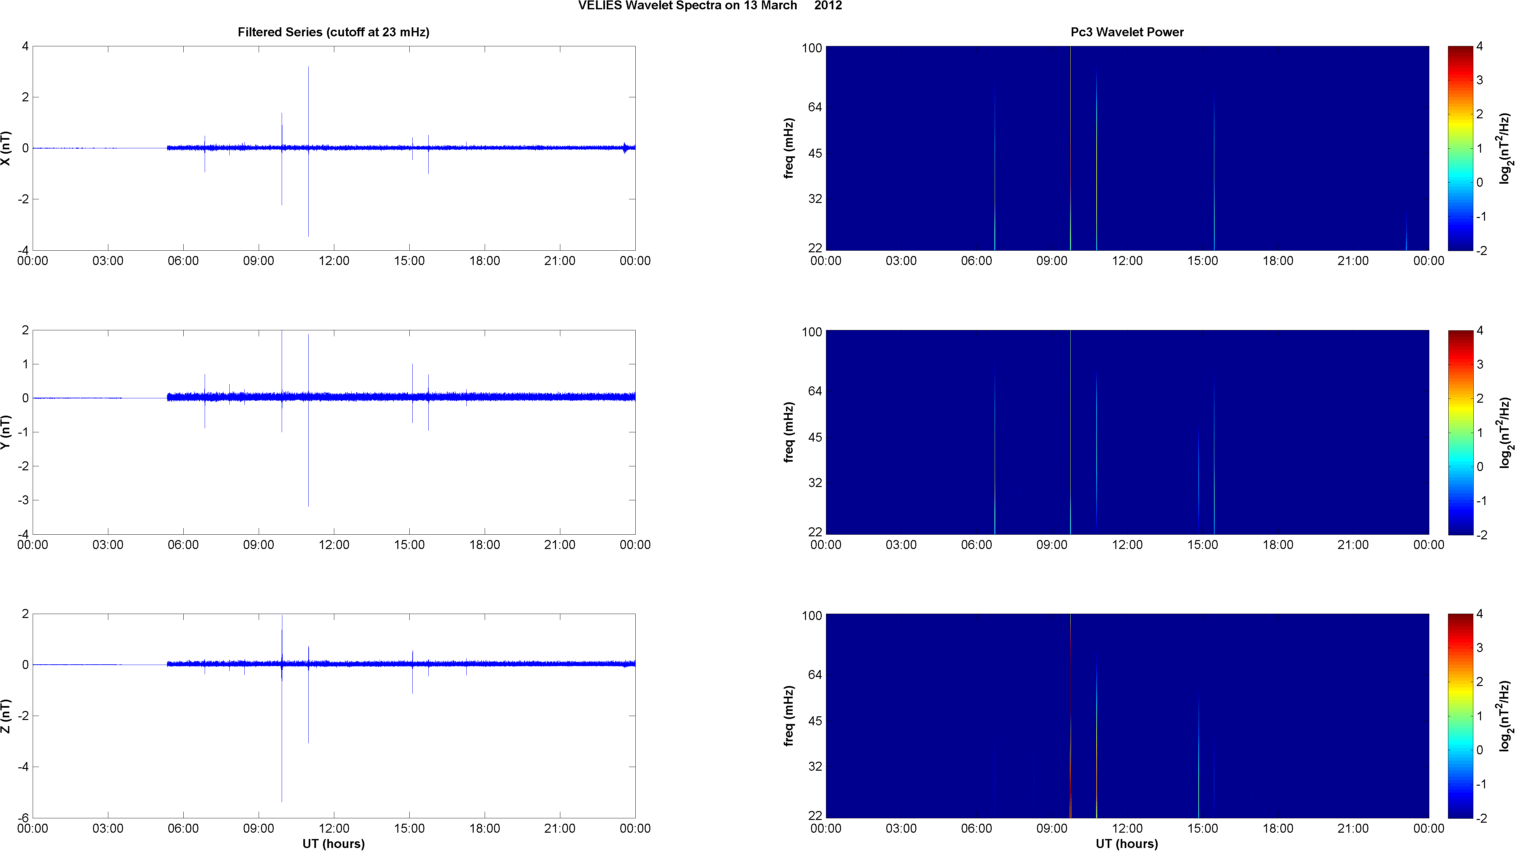The width and height of the screenshot is (1515, 851).
Task: Click the 'Z (nT)' axis label
Action: [x=7, y=716]
